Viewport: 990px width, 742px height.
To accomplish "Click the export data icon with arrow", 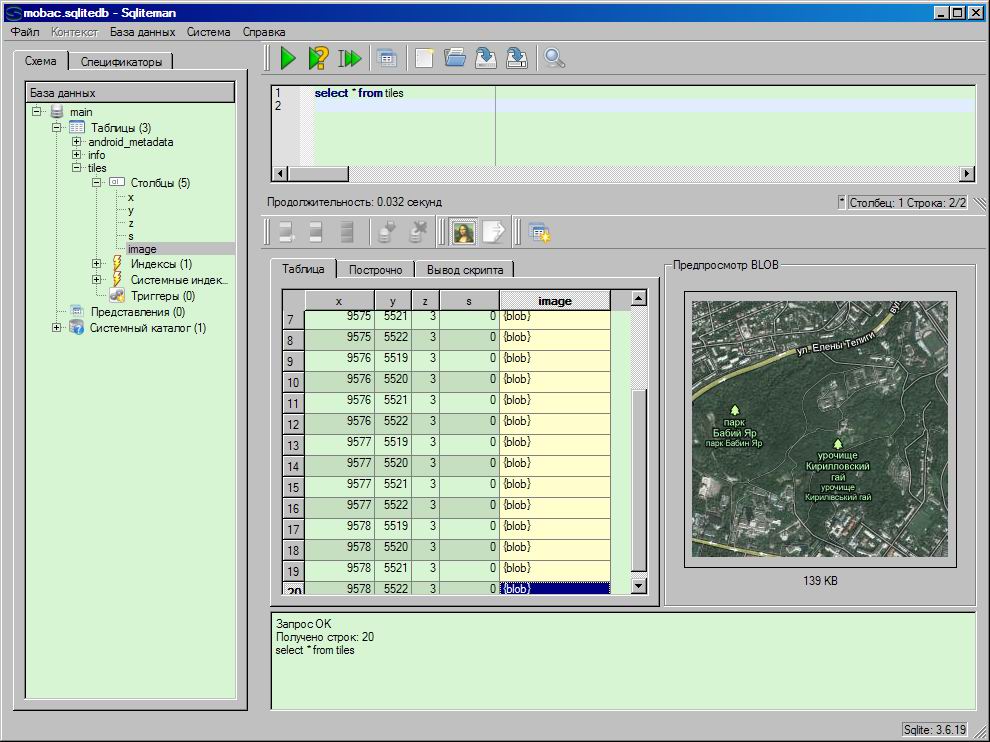I will coord(494,232).
